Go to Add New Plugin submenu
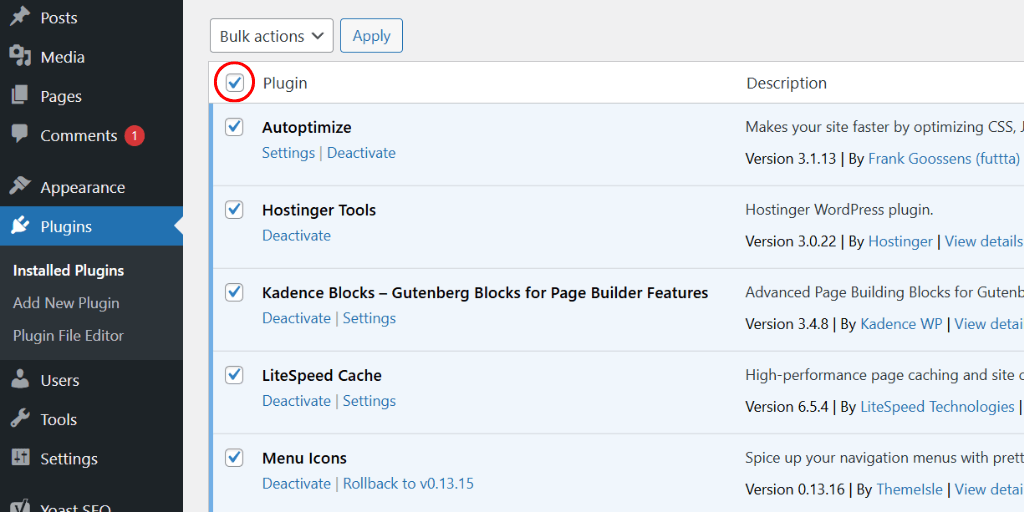 pyautogui.click(x=66, y=303)
